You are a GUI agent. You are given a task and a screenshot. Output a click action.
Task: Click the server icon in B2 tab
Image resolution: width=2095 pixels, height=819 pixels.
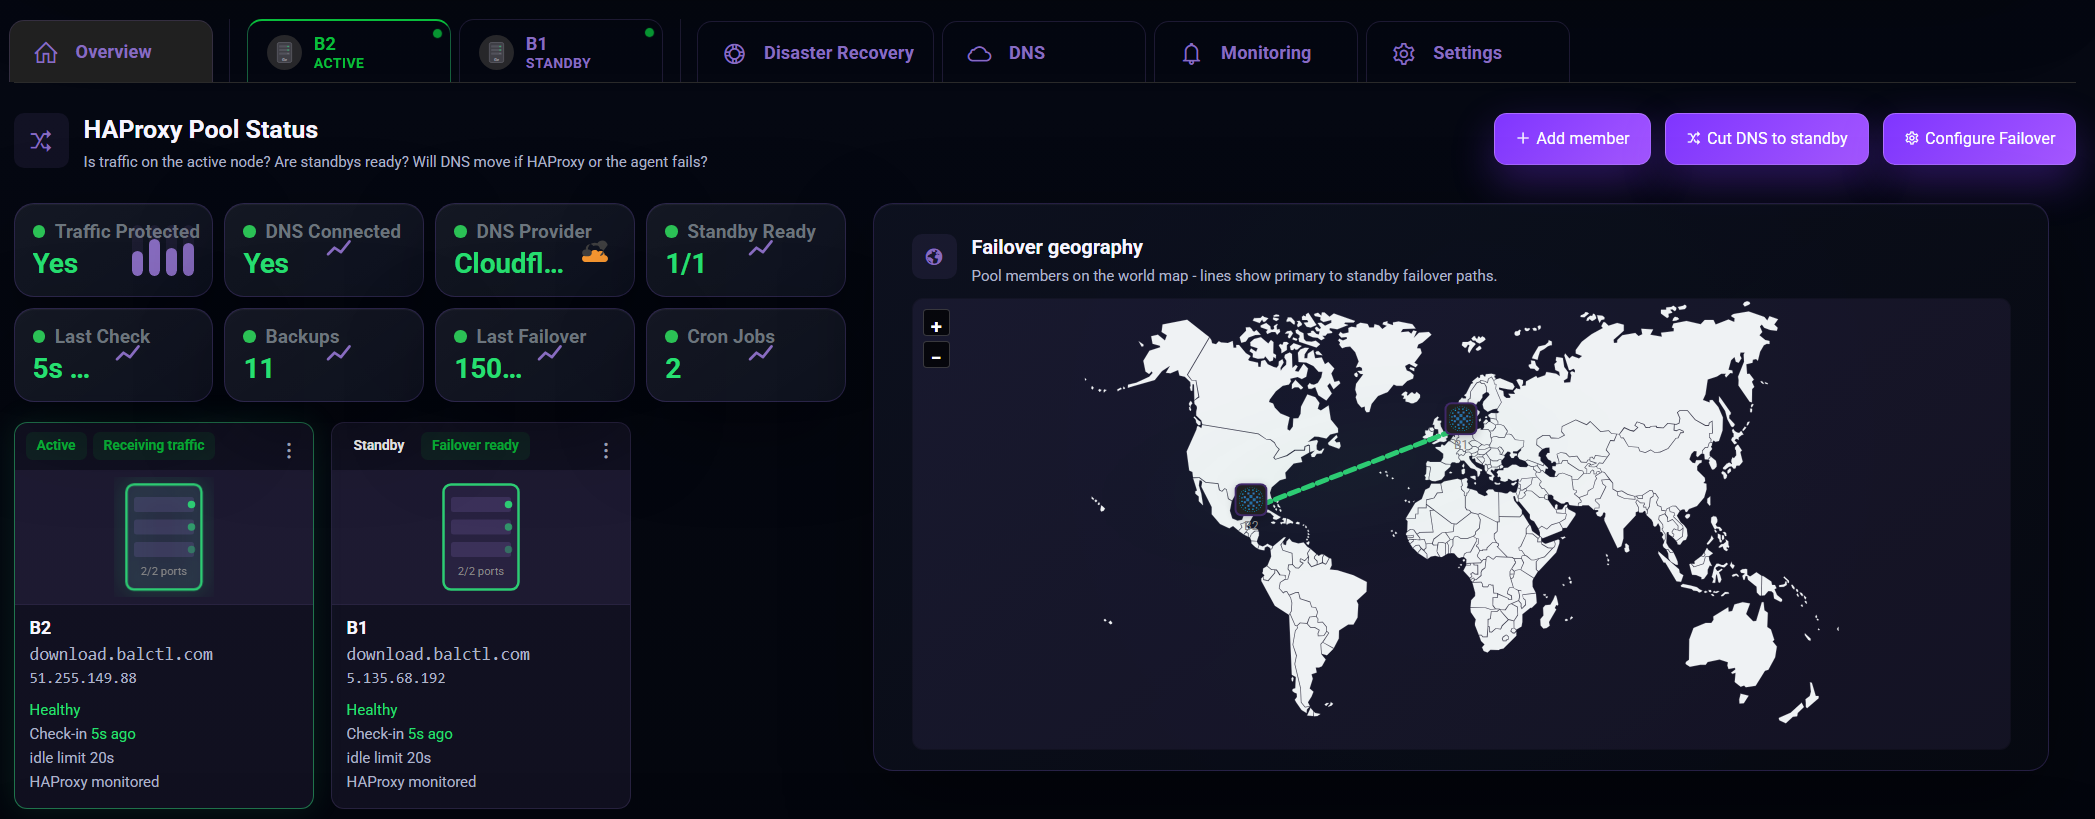284,52
